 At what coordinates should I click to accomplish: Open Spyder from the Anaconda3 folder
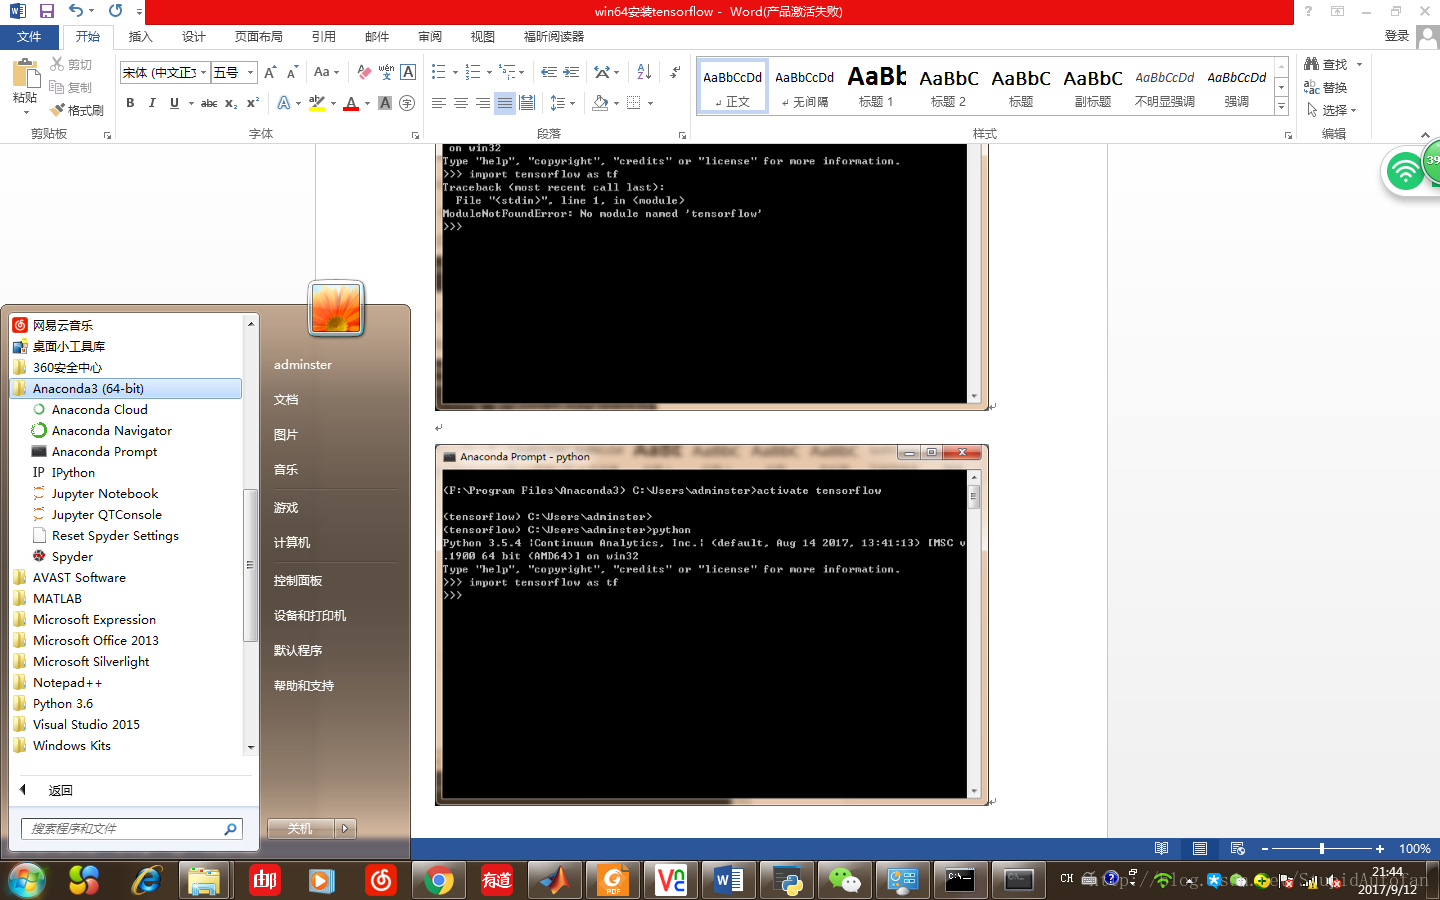[72, 556]
